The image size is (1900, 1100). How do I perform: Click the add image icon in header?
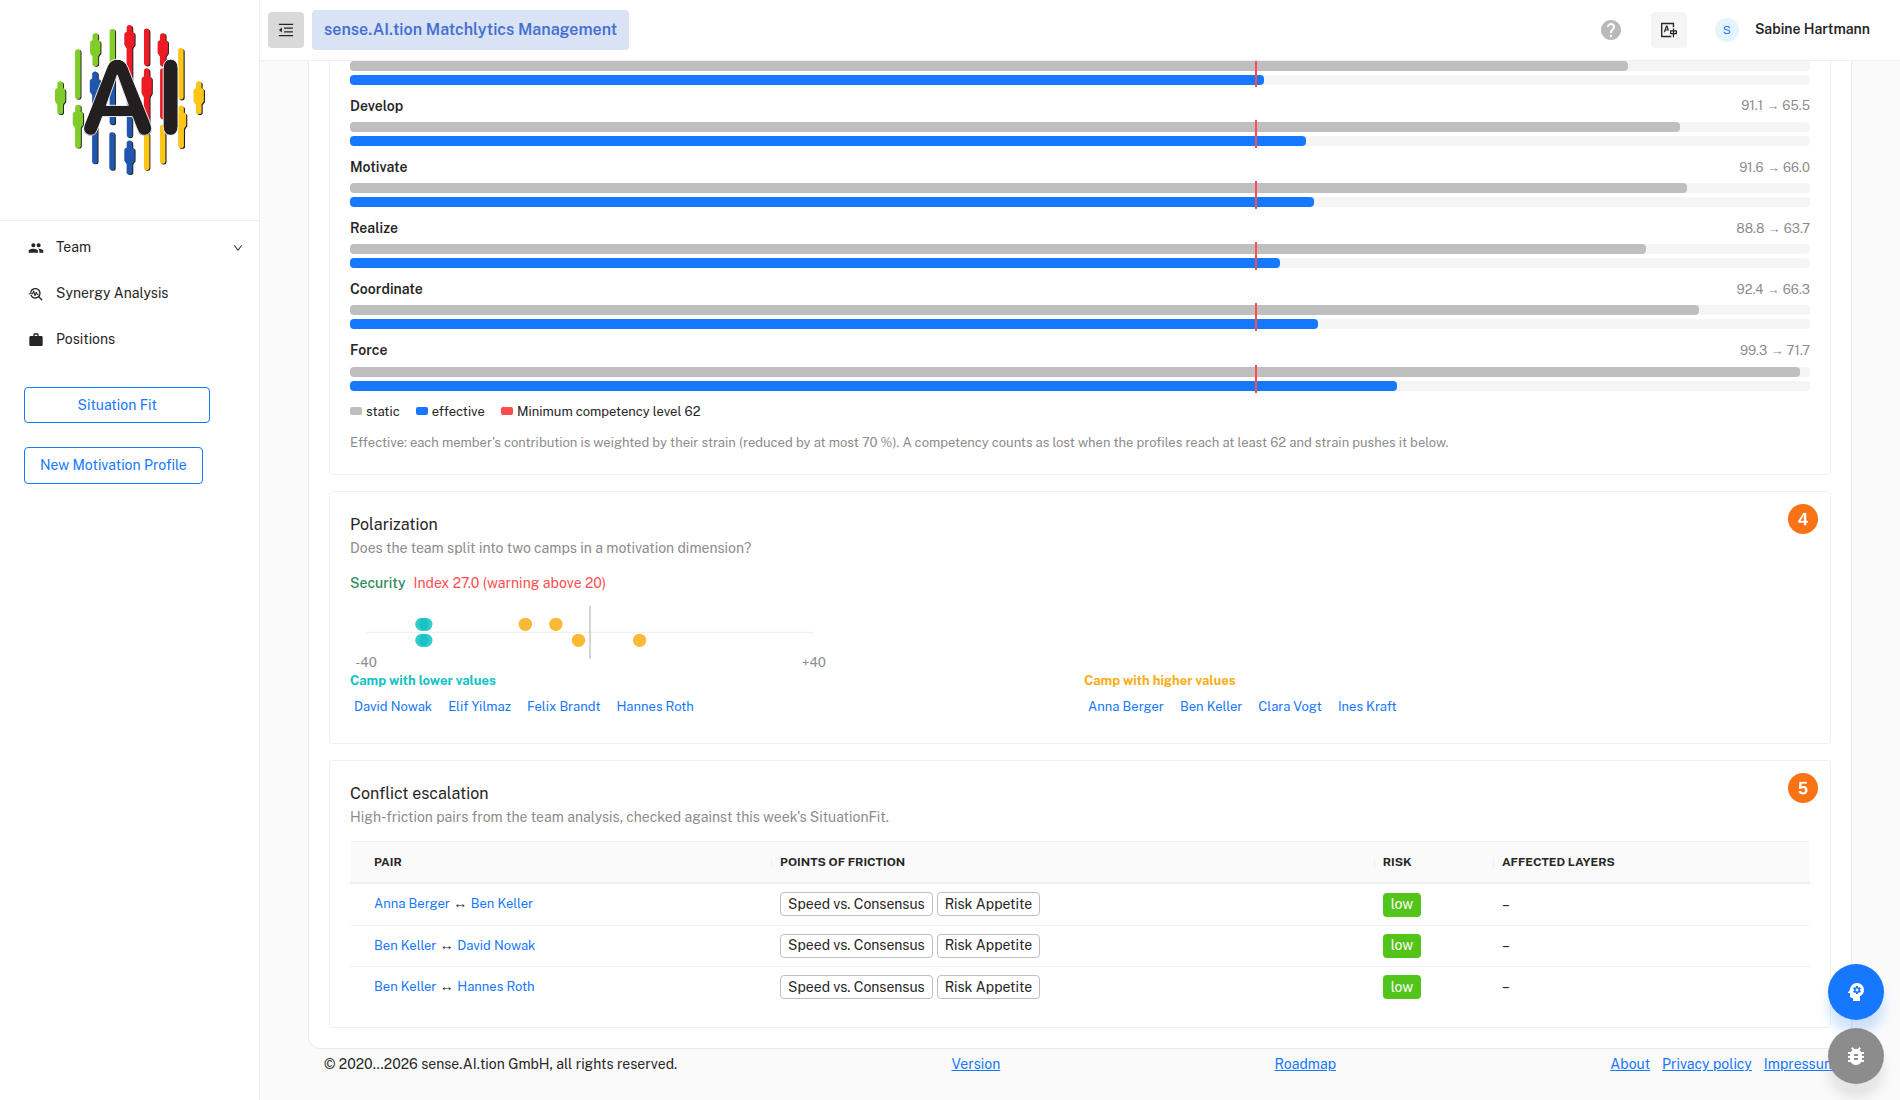pyautogui.click(x=1669, y=30)
